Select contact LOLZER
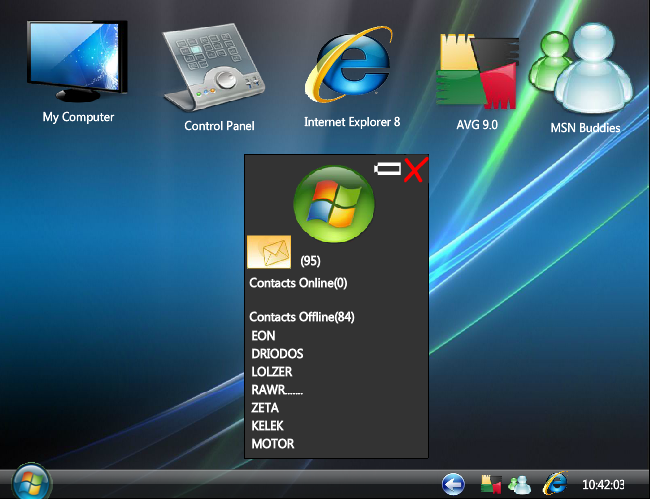 (x=272, y=372)
